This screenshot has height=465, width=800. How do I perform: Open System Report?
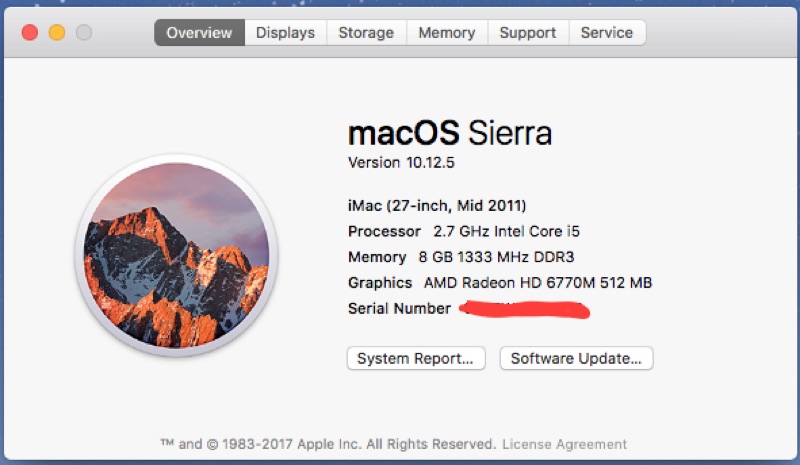click(416, 358)
